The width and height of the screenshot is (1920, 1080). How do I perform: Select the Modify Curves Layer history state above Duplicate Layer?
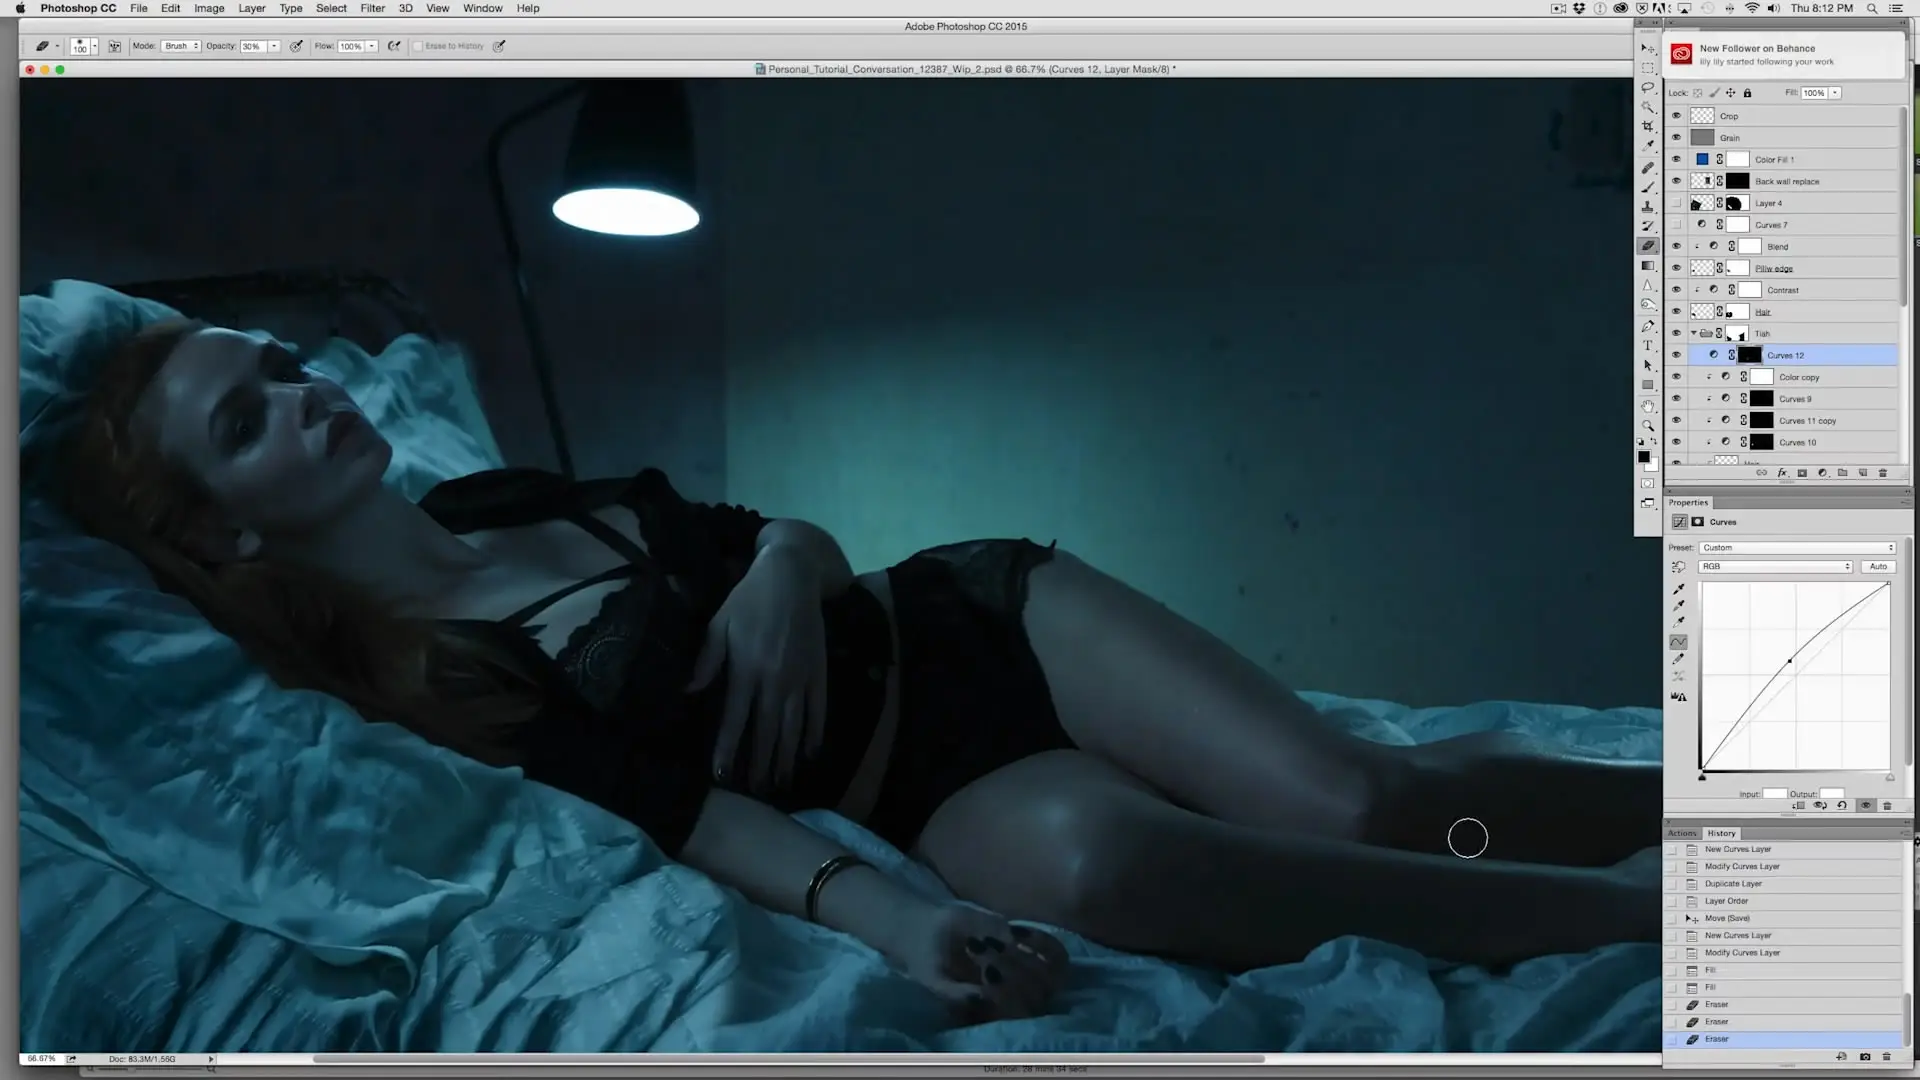[1785, 867]
